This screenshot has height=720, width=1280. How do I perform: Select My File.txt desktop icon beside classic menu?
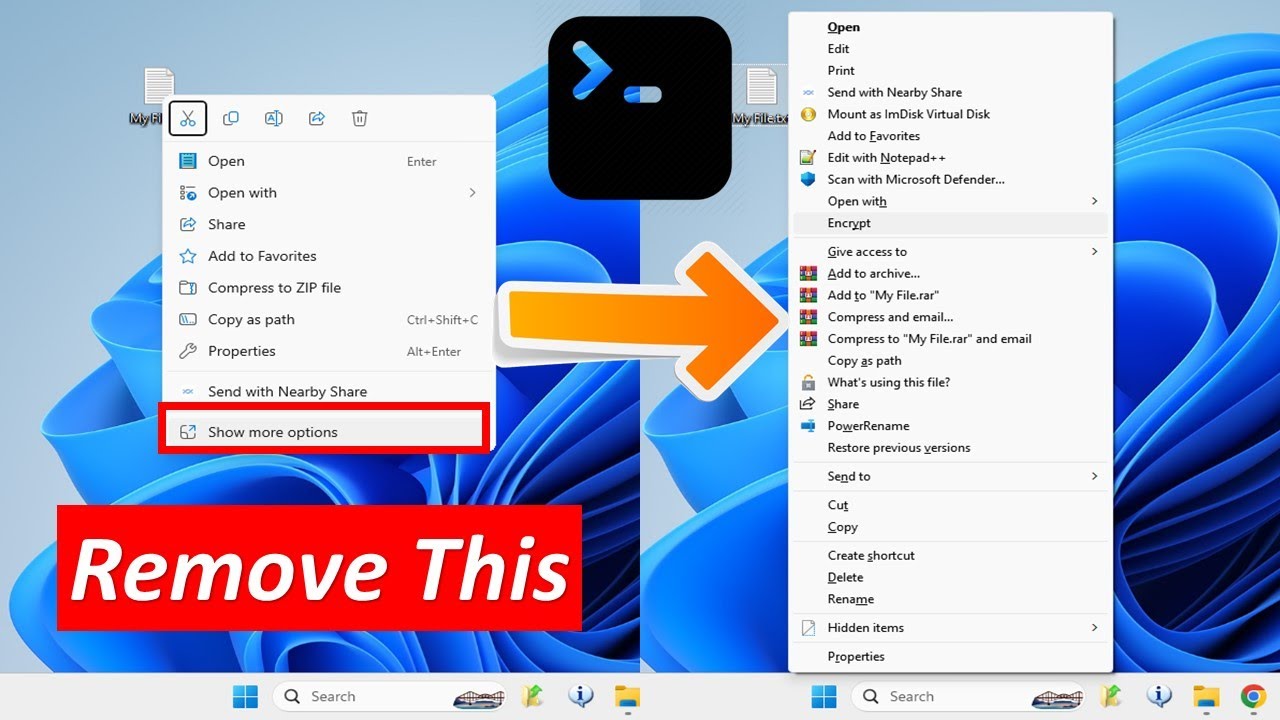coord(761,97)
